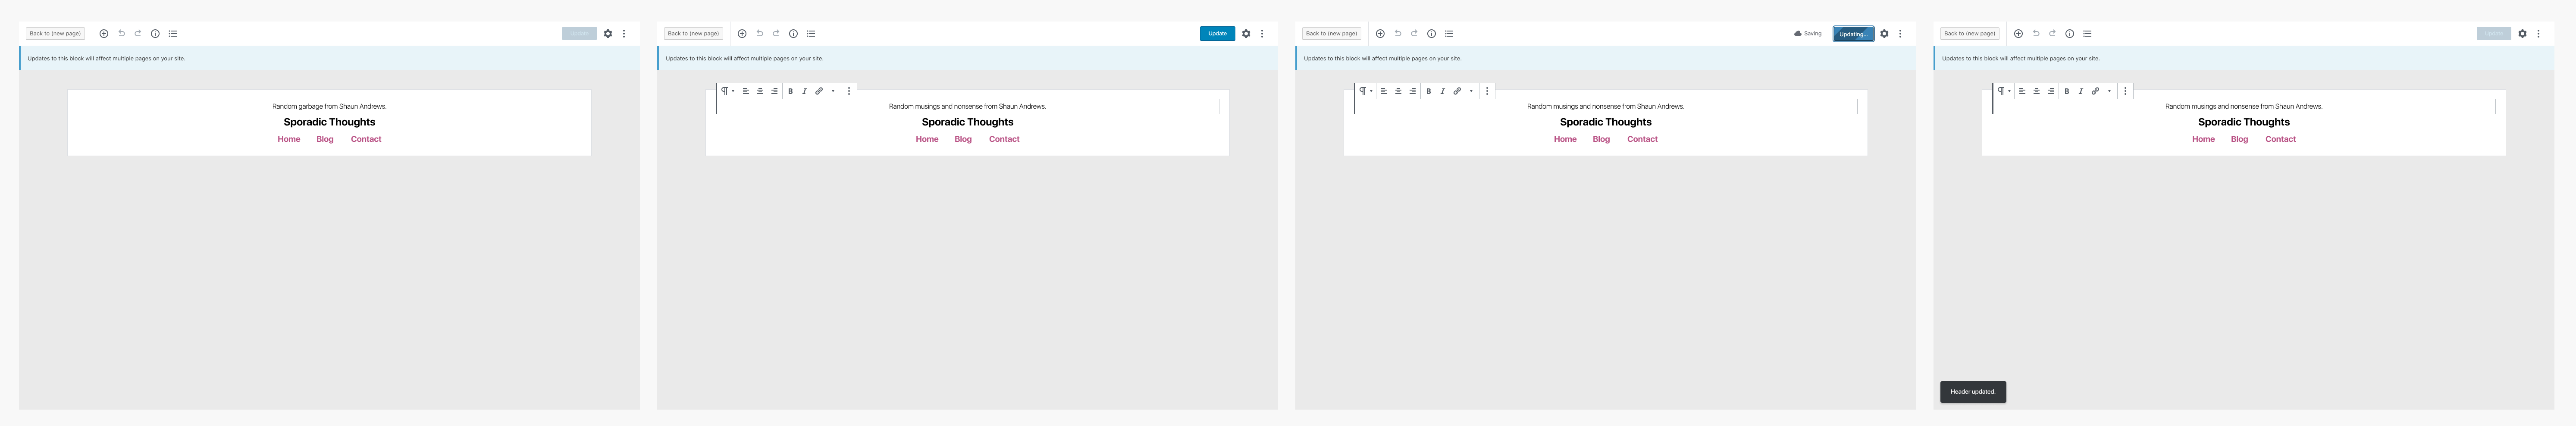
Task: Open block more options in second panel toolbar
Action: coord(849,91)
